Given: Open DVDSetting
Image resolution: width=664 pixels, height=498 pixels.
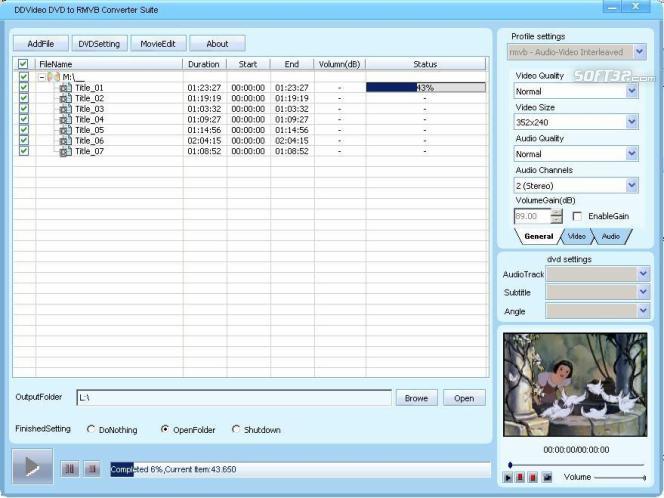Looking at the screenshot, I should (x=99, y=44).
